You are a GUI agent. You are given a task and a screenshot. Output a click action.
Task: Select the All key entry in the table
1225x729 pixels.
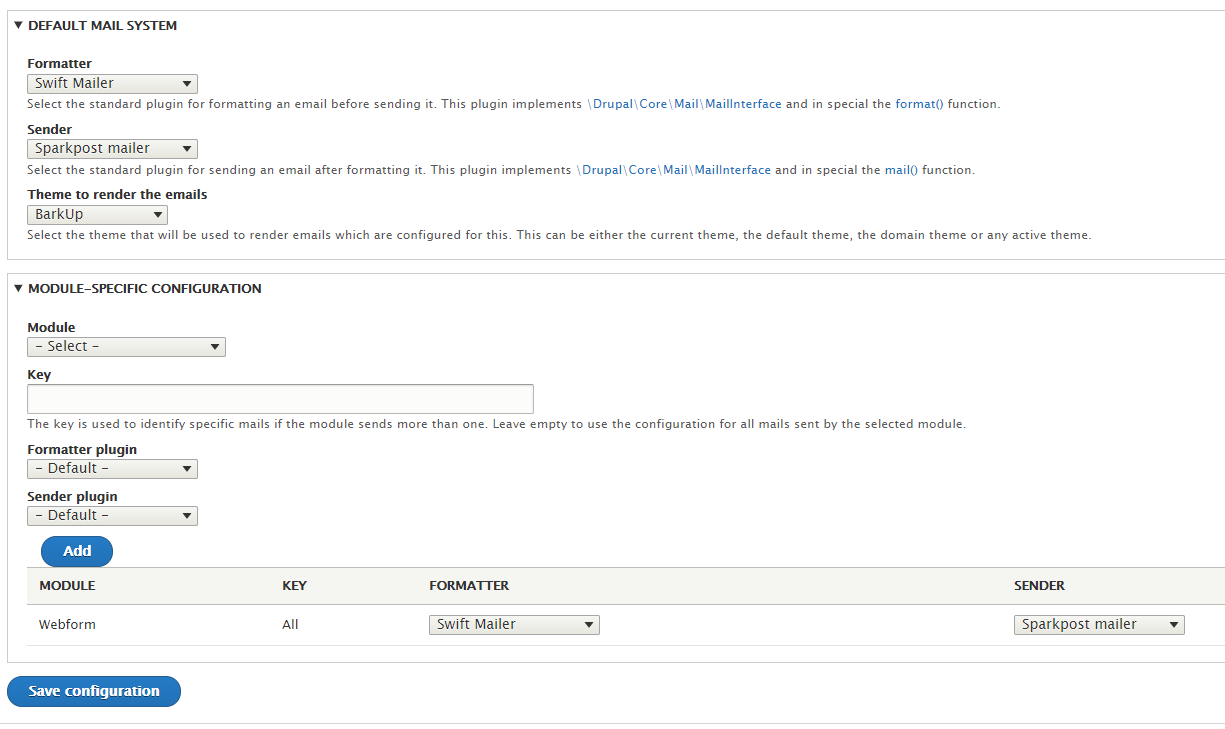point(290,624)
